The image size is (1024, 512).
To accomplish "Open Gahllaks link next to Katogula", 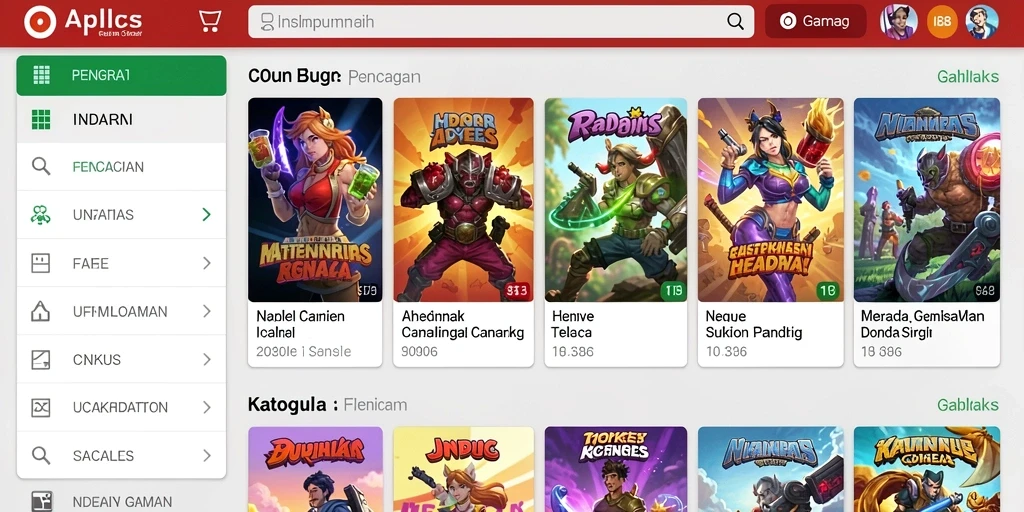I will 968,405.
